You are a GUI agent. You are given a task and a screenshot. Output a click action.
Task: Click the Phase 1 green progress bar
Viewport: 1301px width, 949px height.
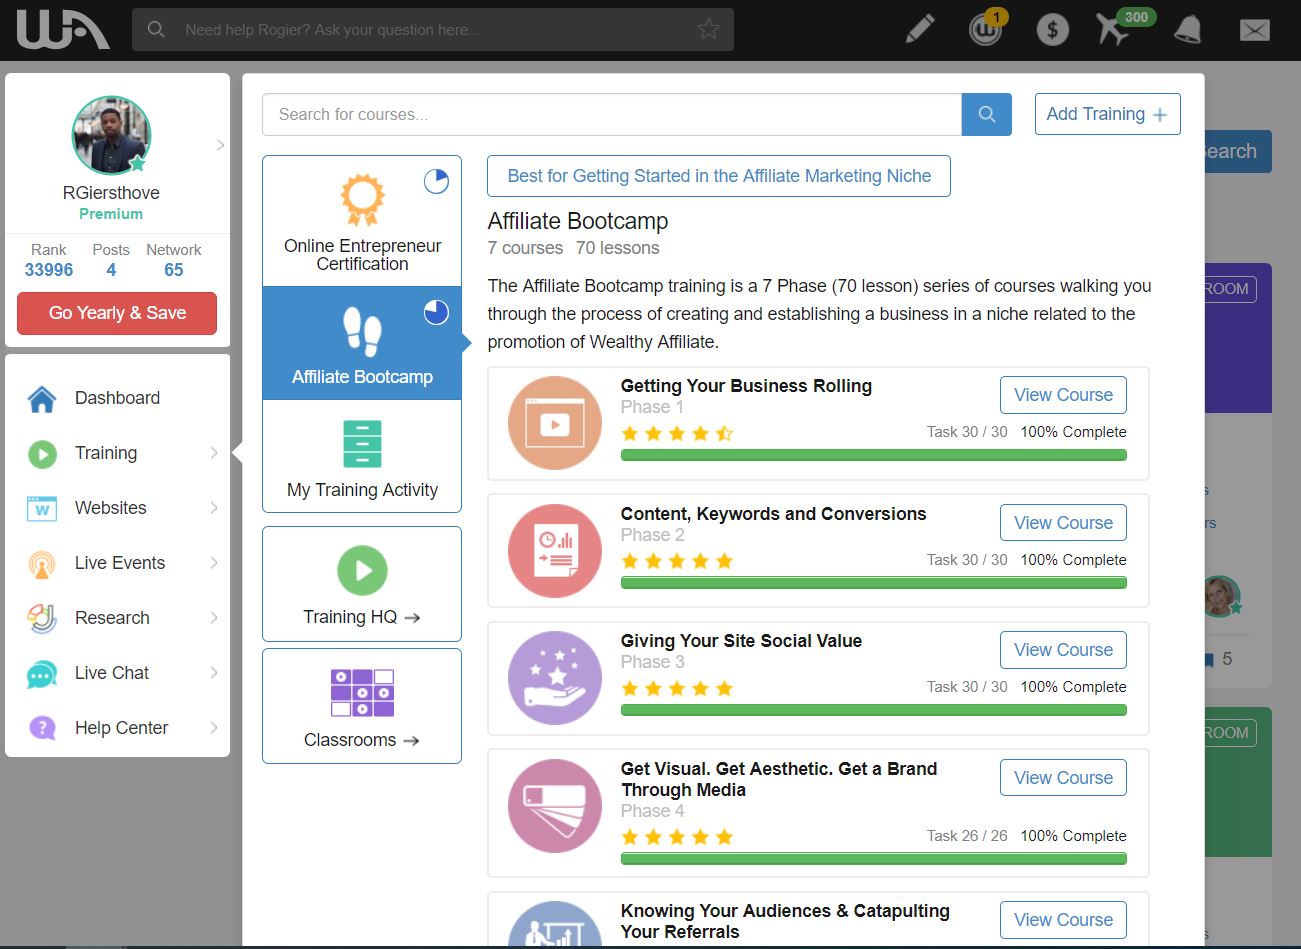point(873,455)
